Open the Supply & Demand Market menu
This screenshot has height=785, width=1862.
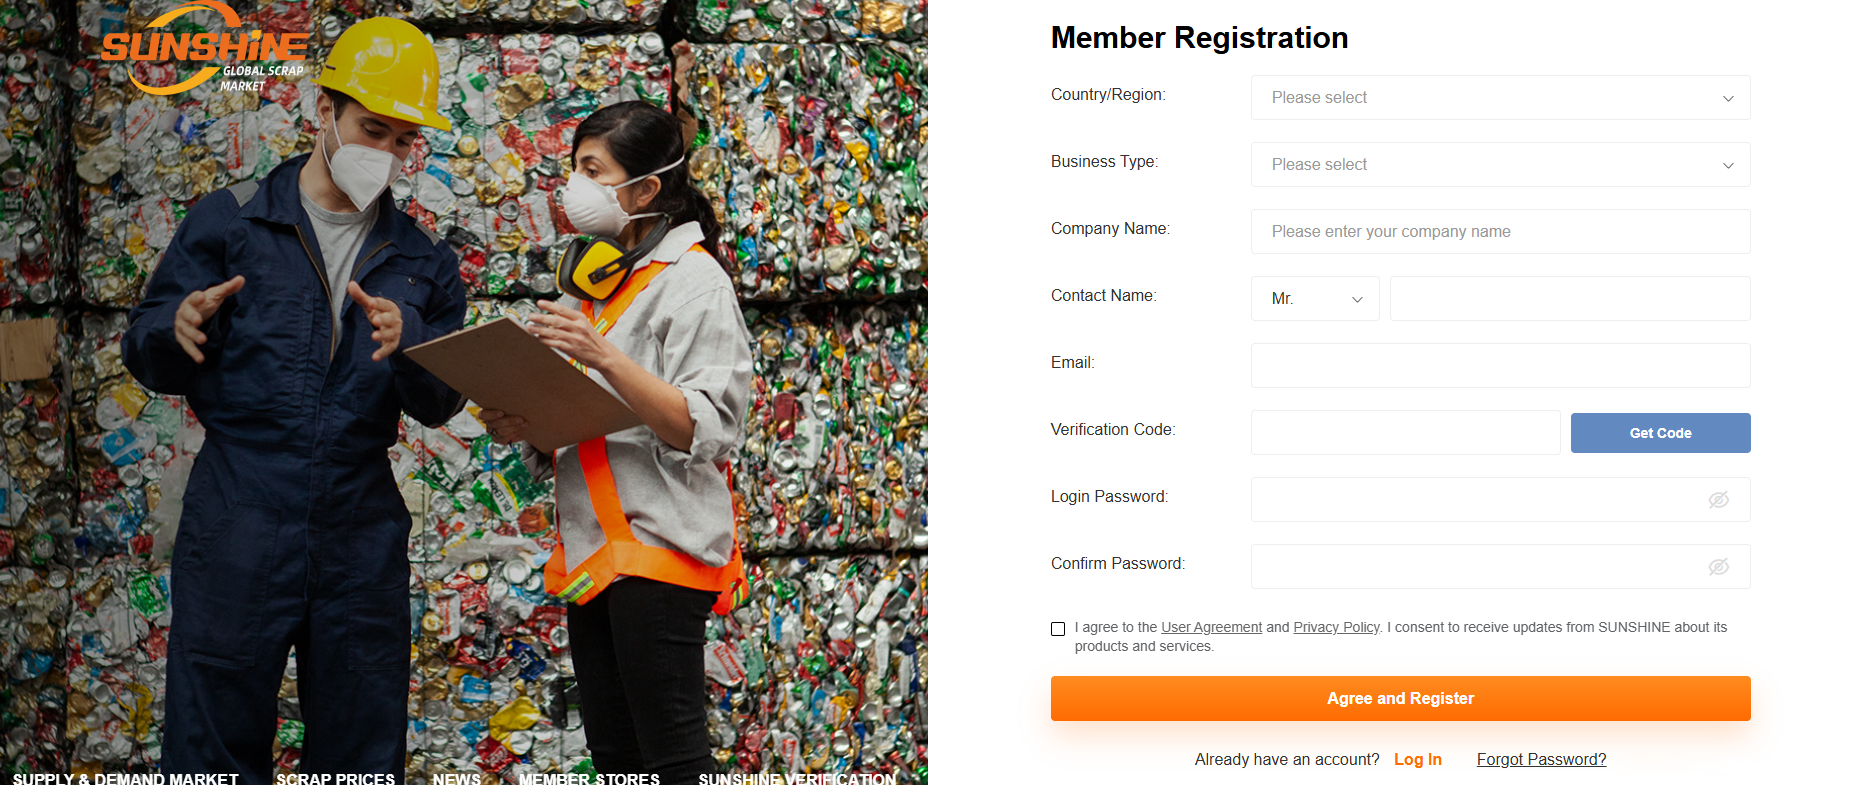126,778
